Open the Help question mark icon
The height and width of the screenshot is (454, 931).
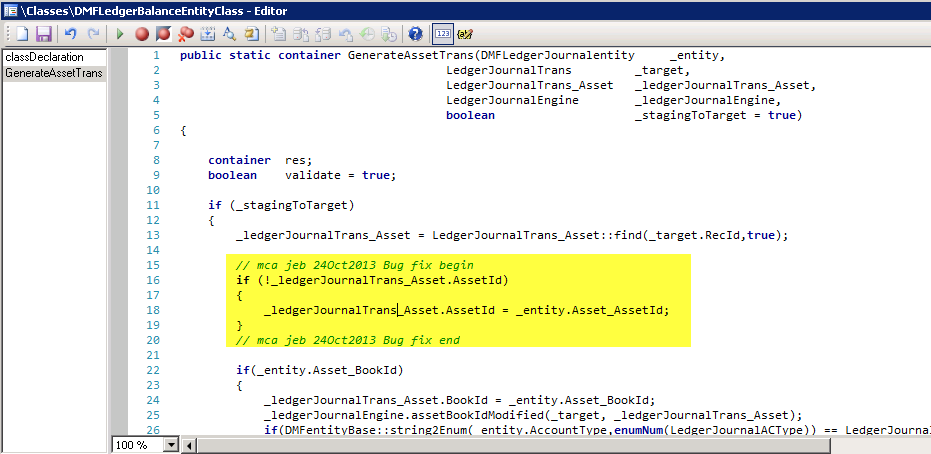[415, 34]
